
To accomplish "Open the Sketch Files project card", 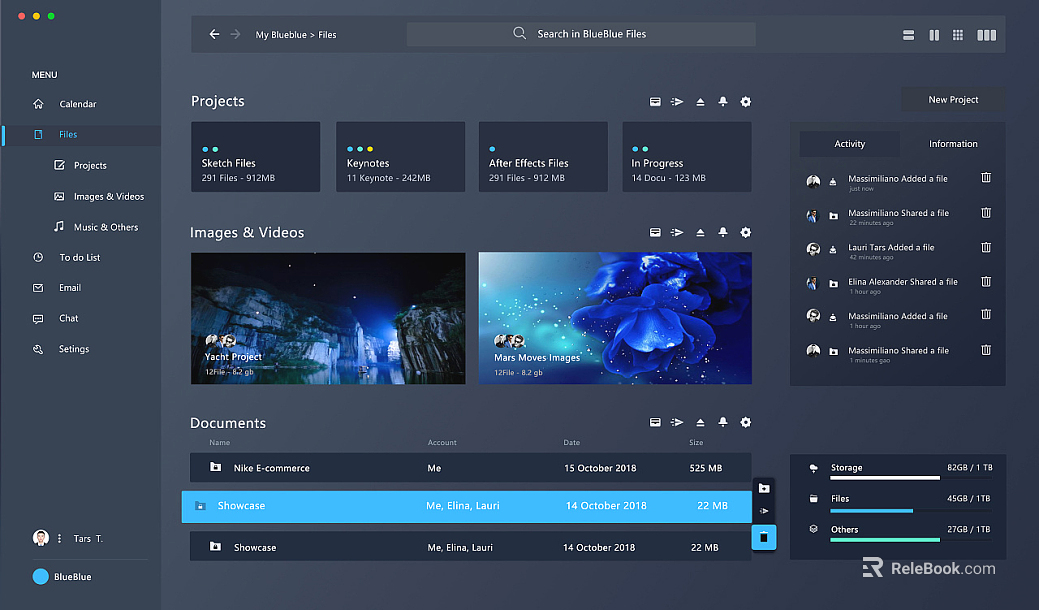I will coord(255,157).
